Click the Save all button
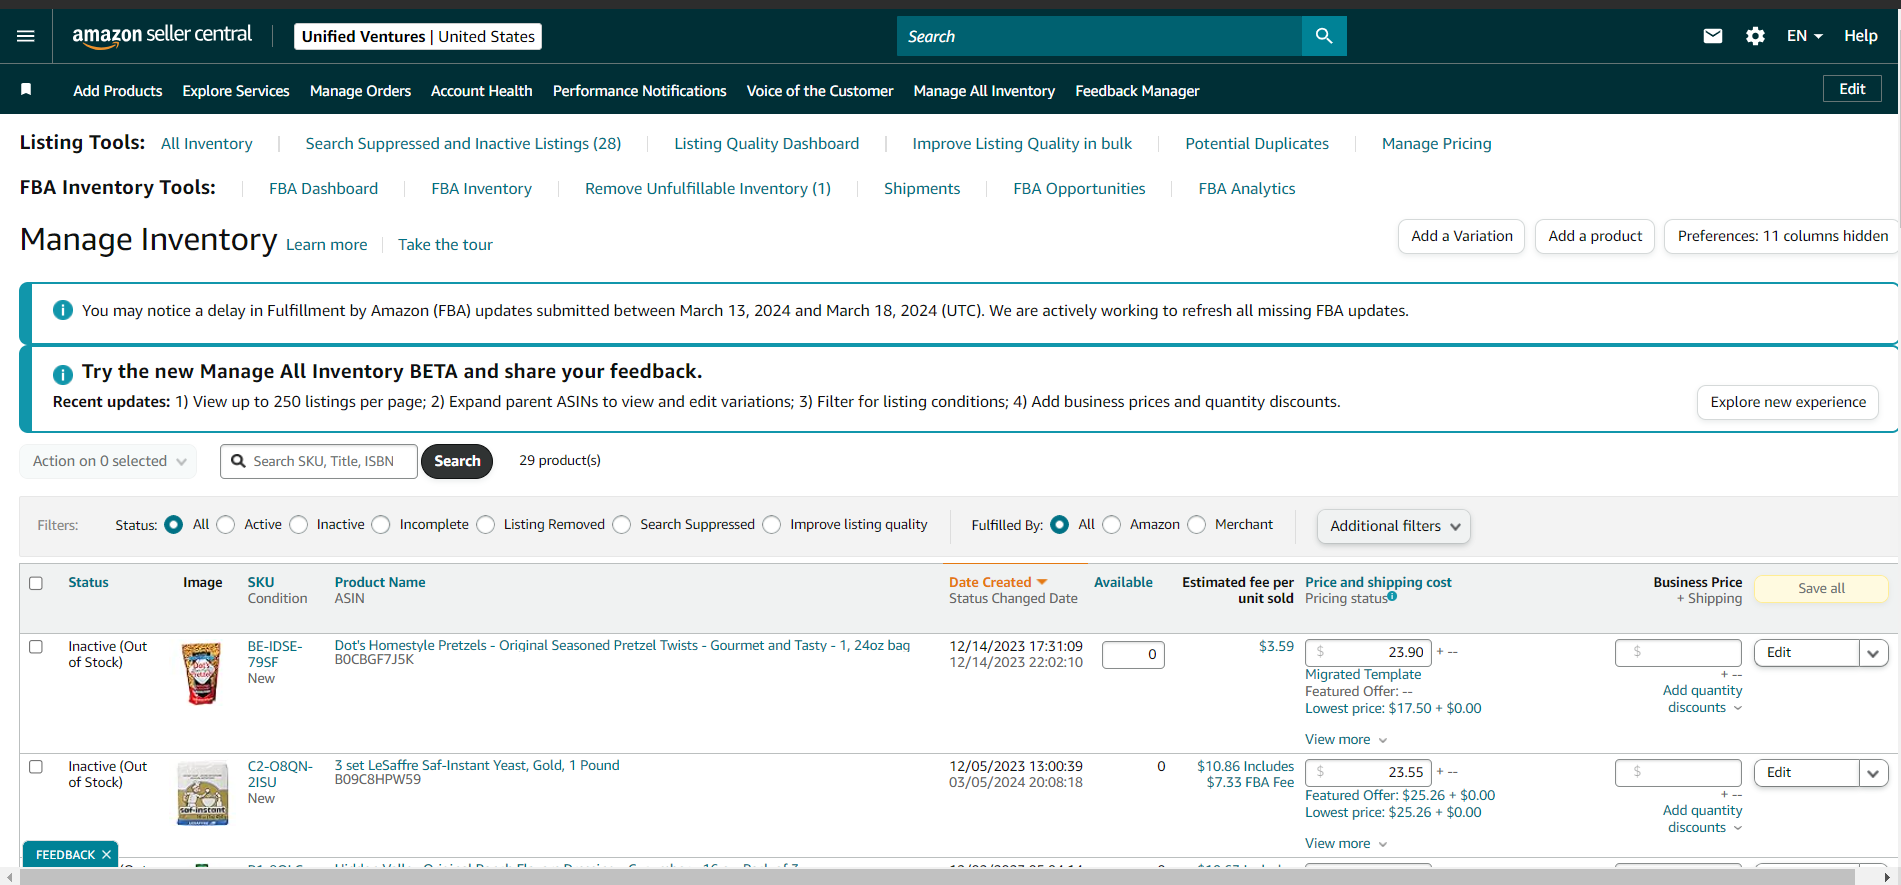Image resolution: width=1901 pixels, height=885 pixels. click(1821, 589)
